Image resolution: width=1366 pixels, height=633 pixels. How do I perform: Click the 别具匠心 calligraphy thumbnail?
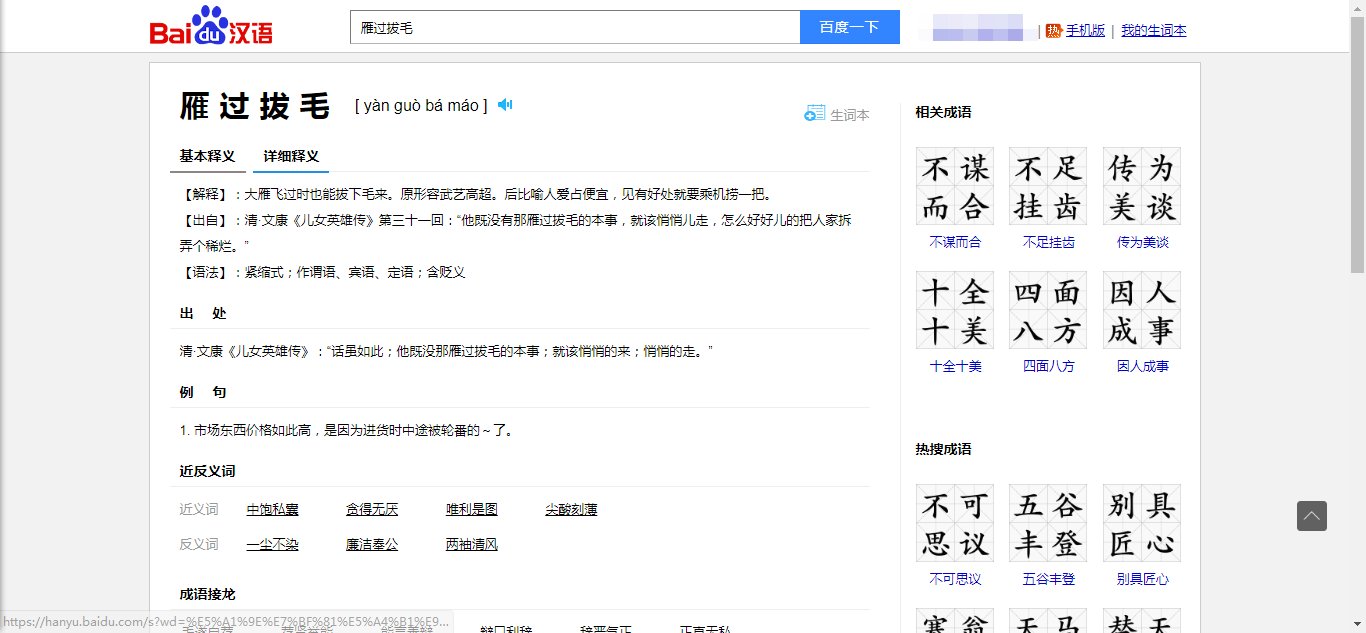pos(1141,522)
